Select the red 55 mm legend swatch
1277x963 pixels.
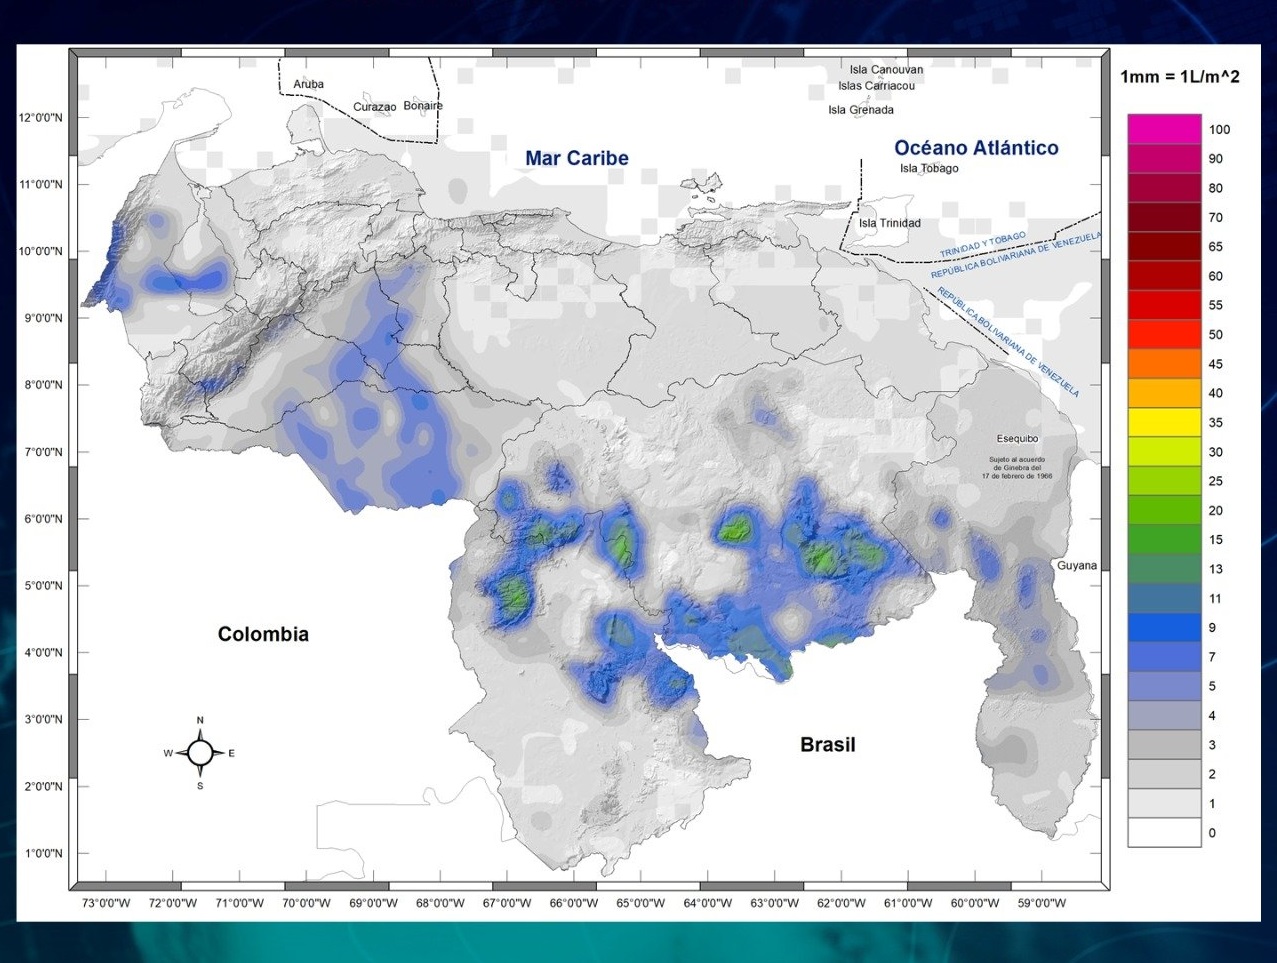pyautogui.click(x=1164, y=305)
